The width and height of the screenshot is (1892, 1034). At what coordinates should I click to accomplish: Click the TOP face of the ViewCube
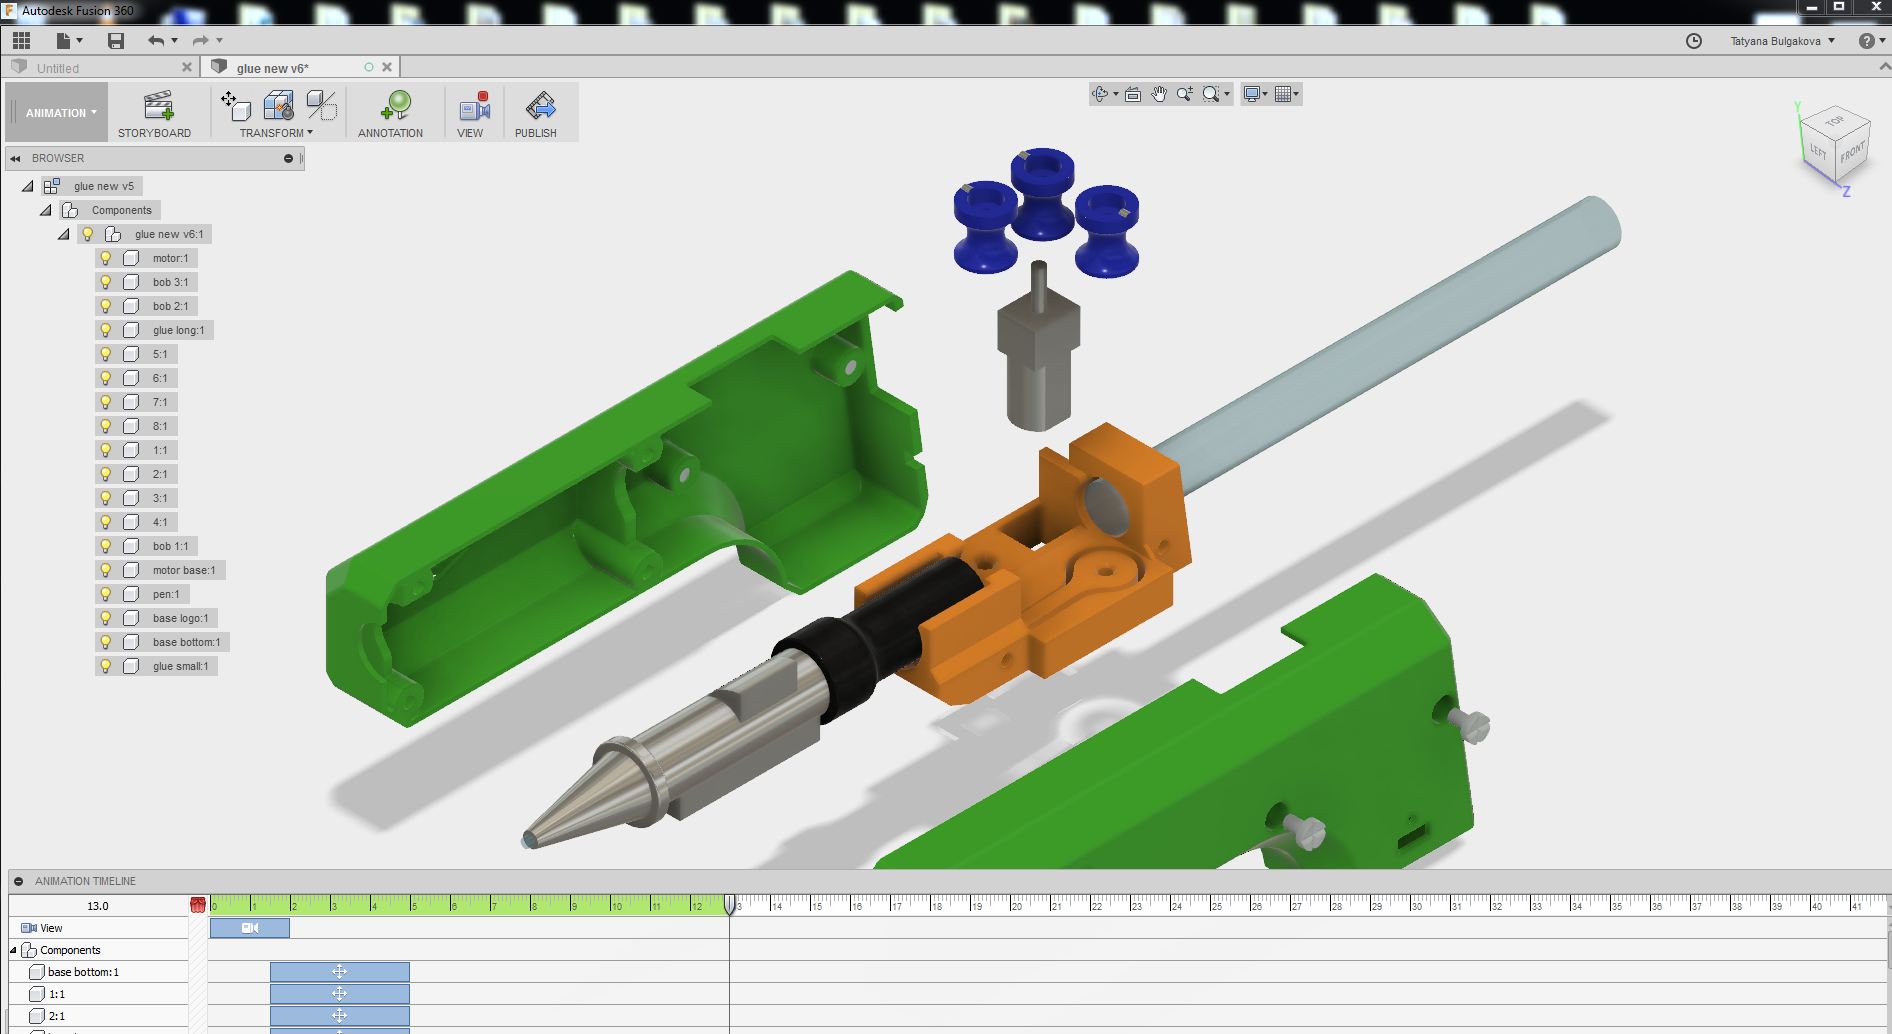tap(1834, 122)
